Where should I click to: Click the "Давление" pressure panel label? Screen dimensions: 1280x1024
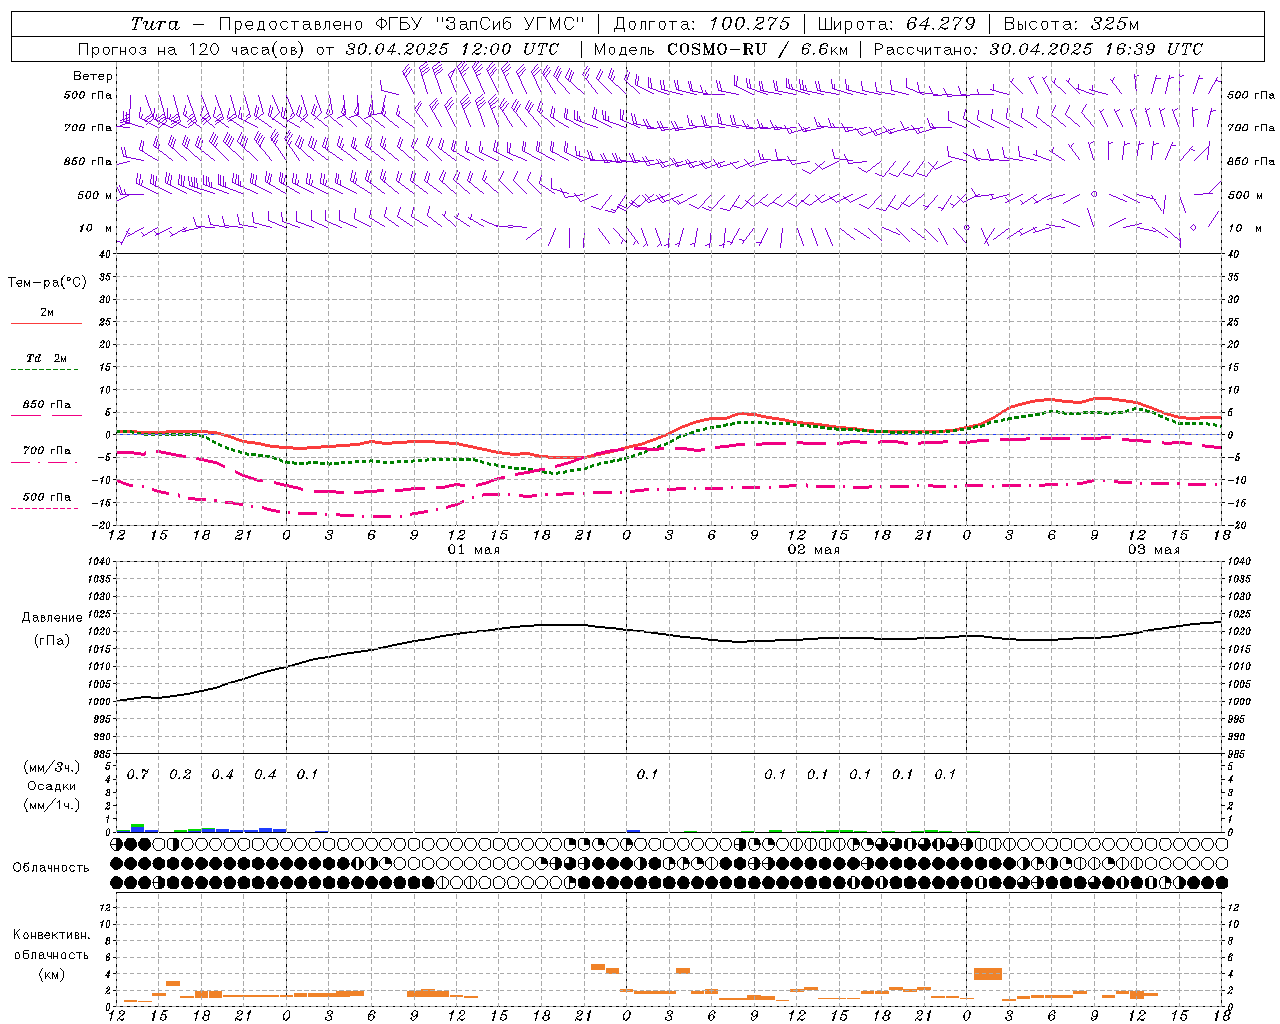[x=51, y=618]
